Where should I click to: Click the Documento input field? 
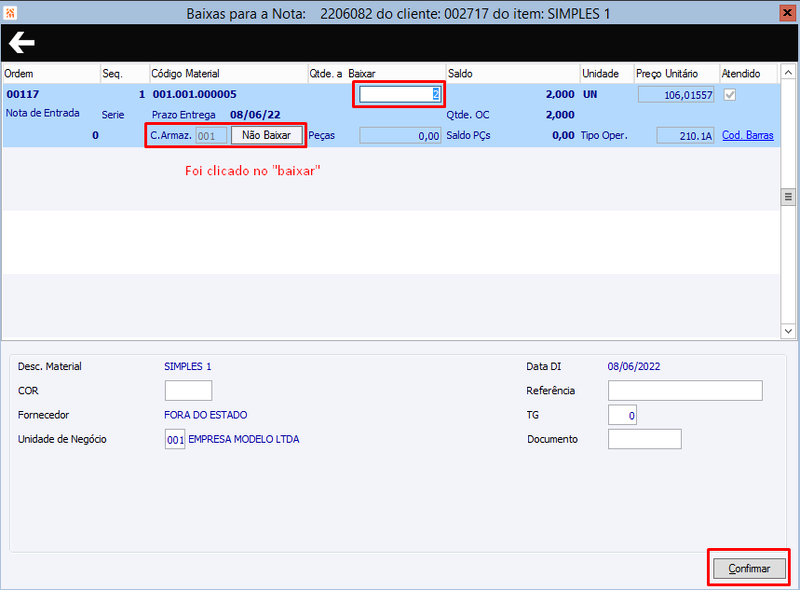point(644,439)
